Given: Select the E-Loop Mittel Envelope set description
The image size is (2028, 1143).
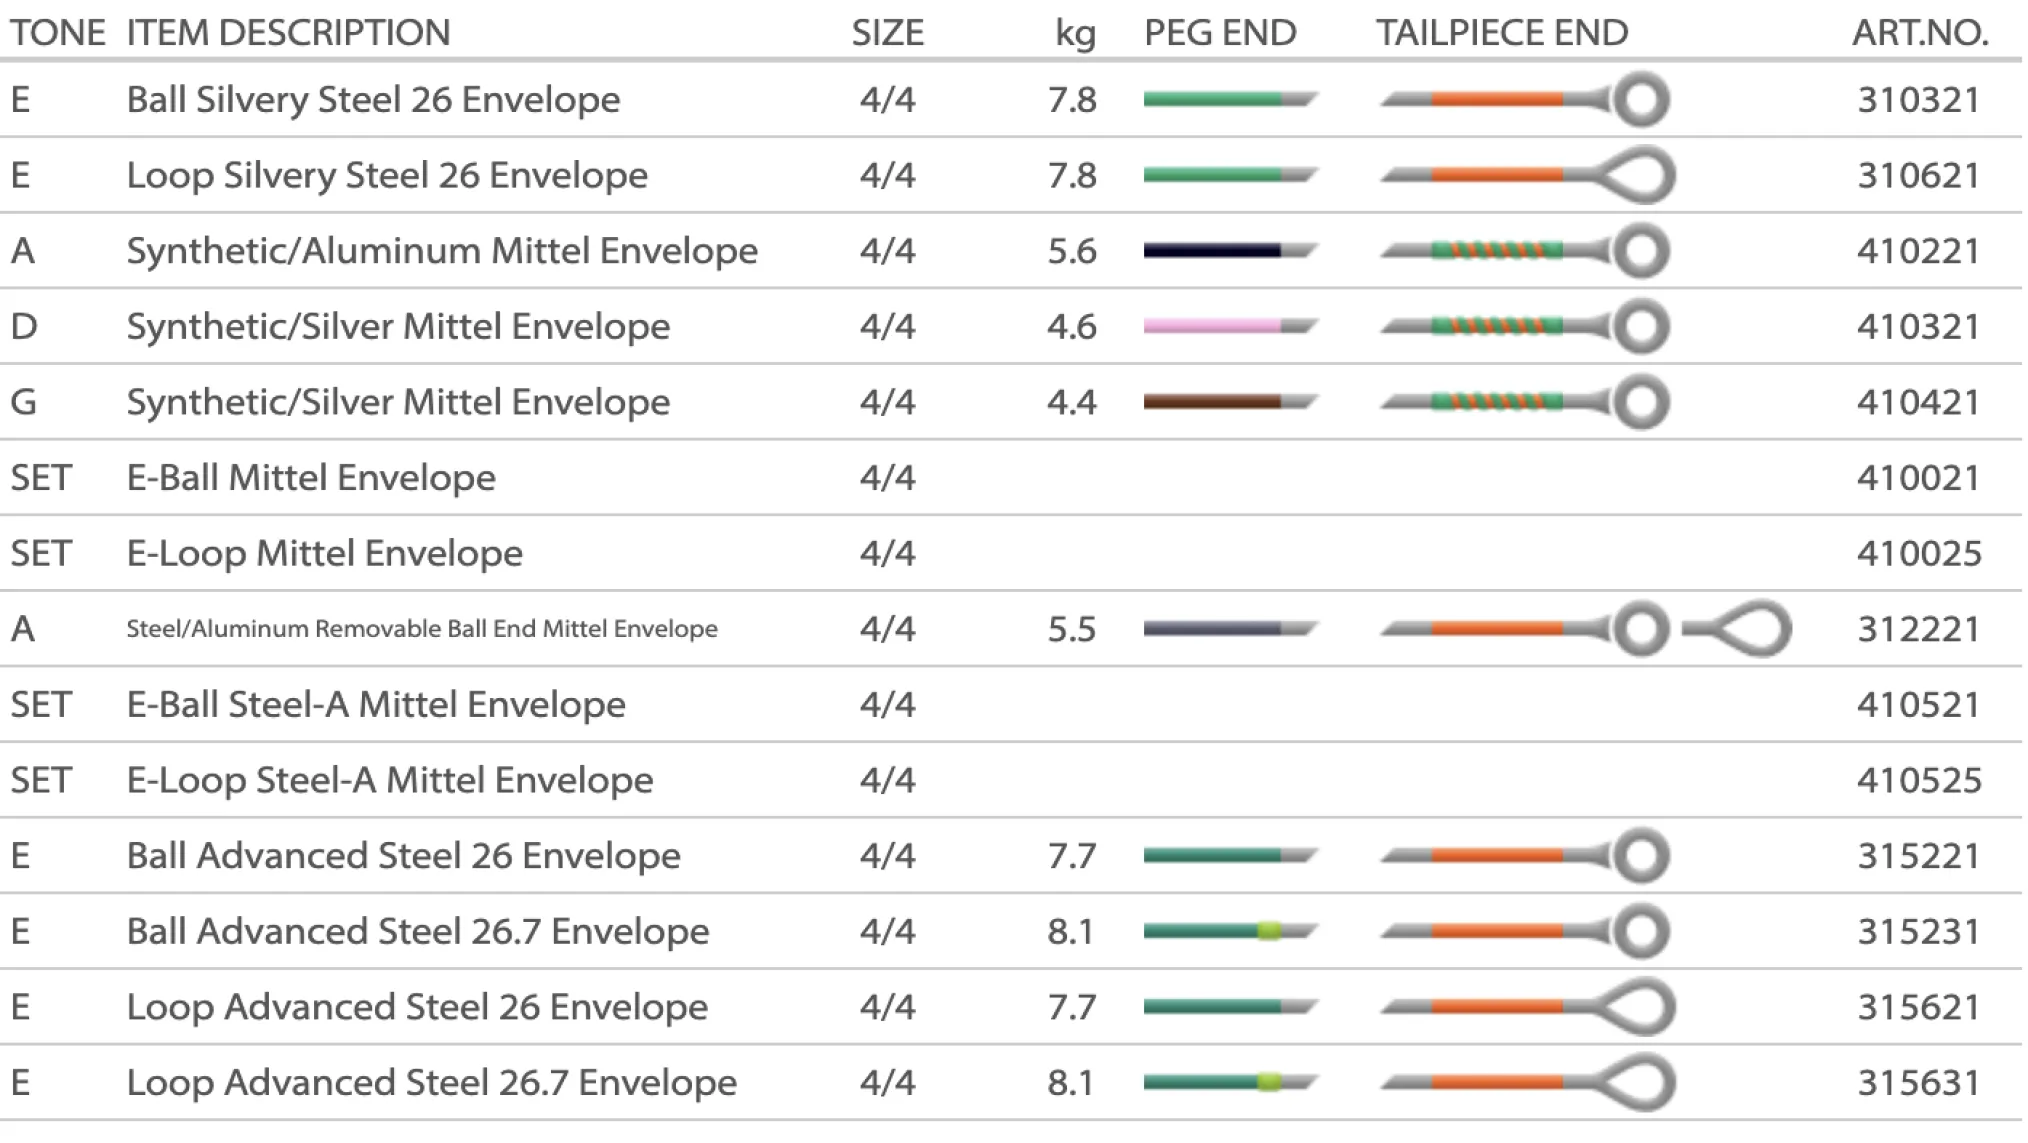Looking at the screenshot, I should point(324,554).
